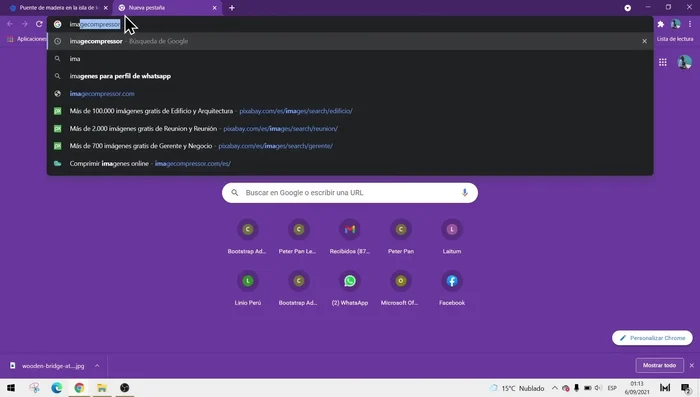
Task: Open notification center icon
Action: (686, 388)
